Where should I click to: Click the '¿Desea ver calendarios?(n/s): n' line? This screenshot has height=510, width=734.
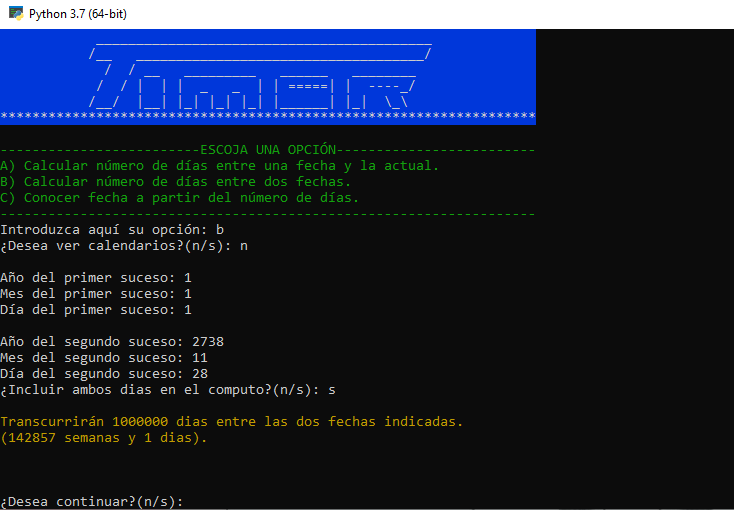124,246
